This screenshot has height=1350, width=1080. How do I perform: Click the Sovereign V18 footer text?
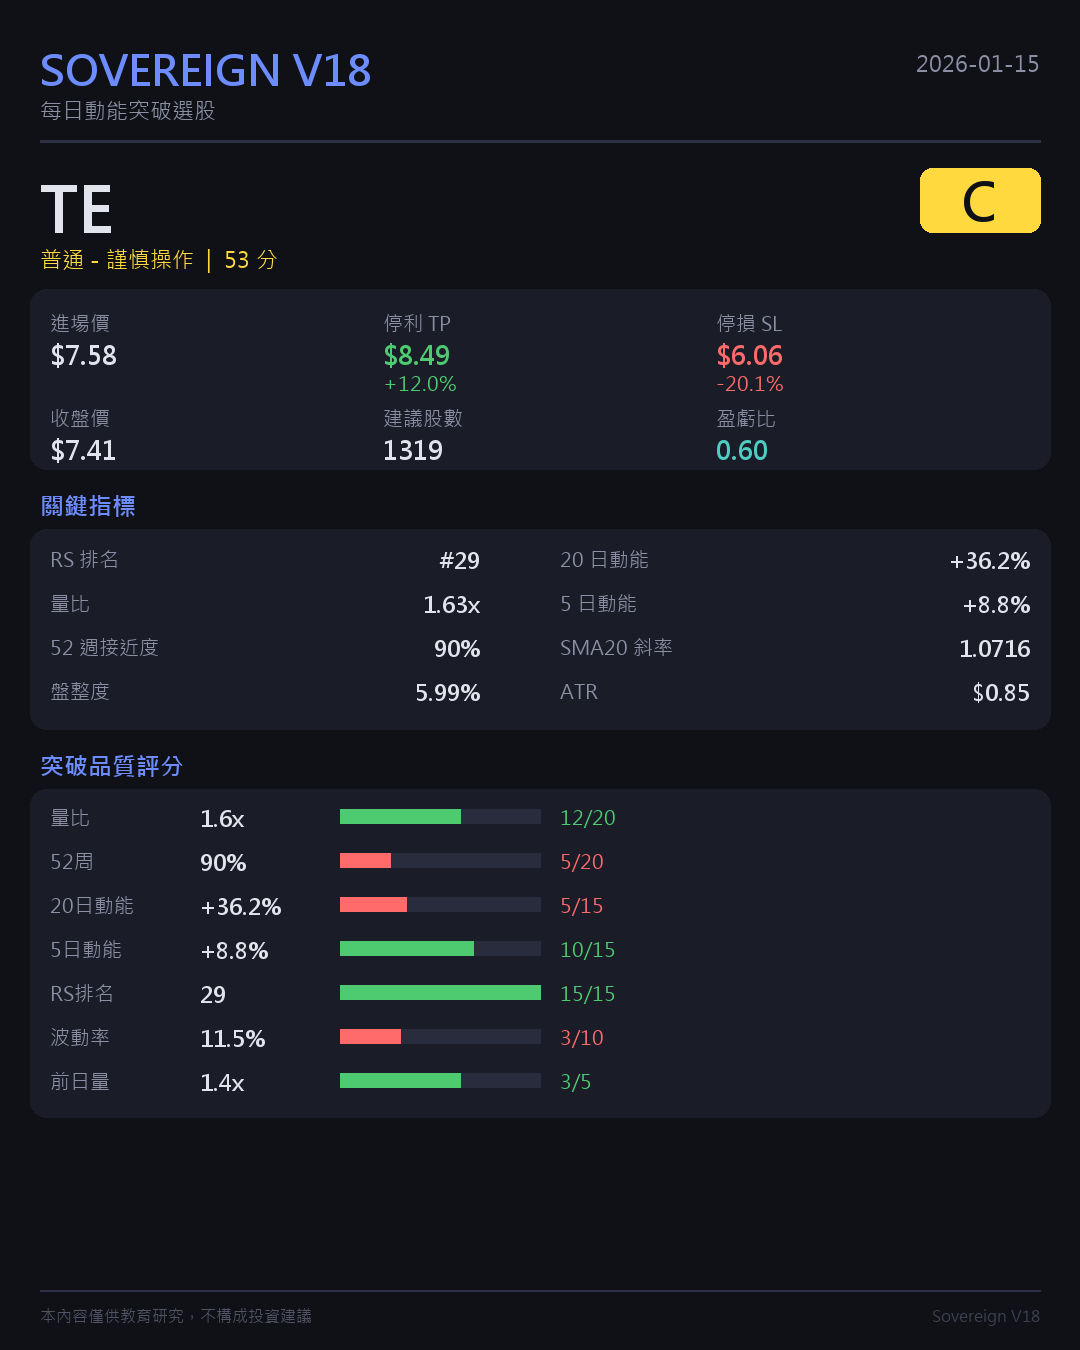point(986,1316)
